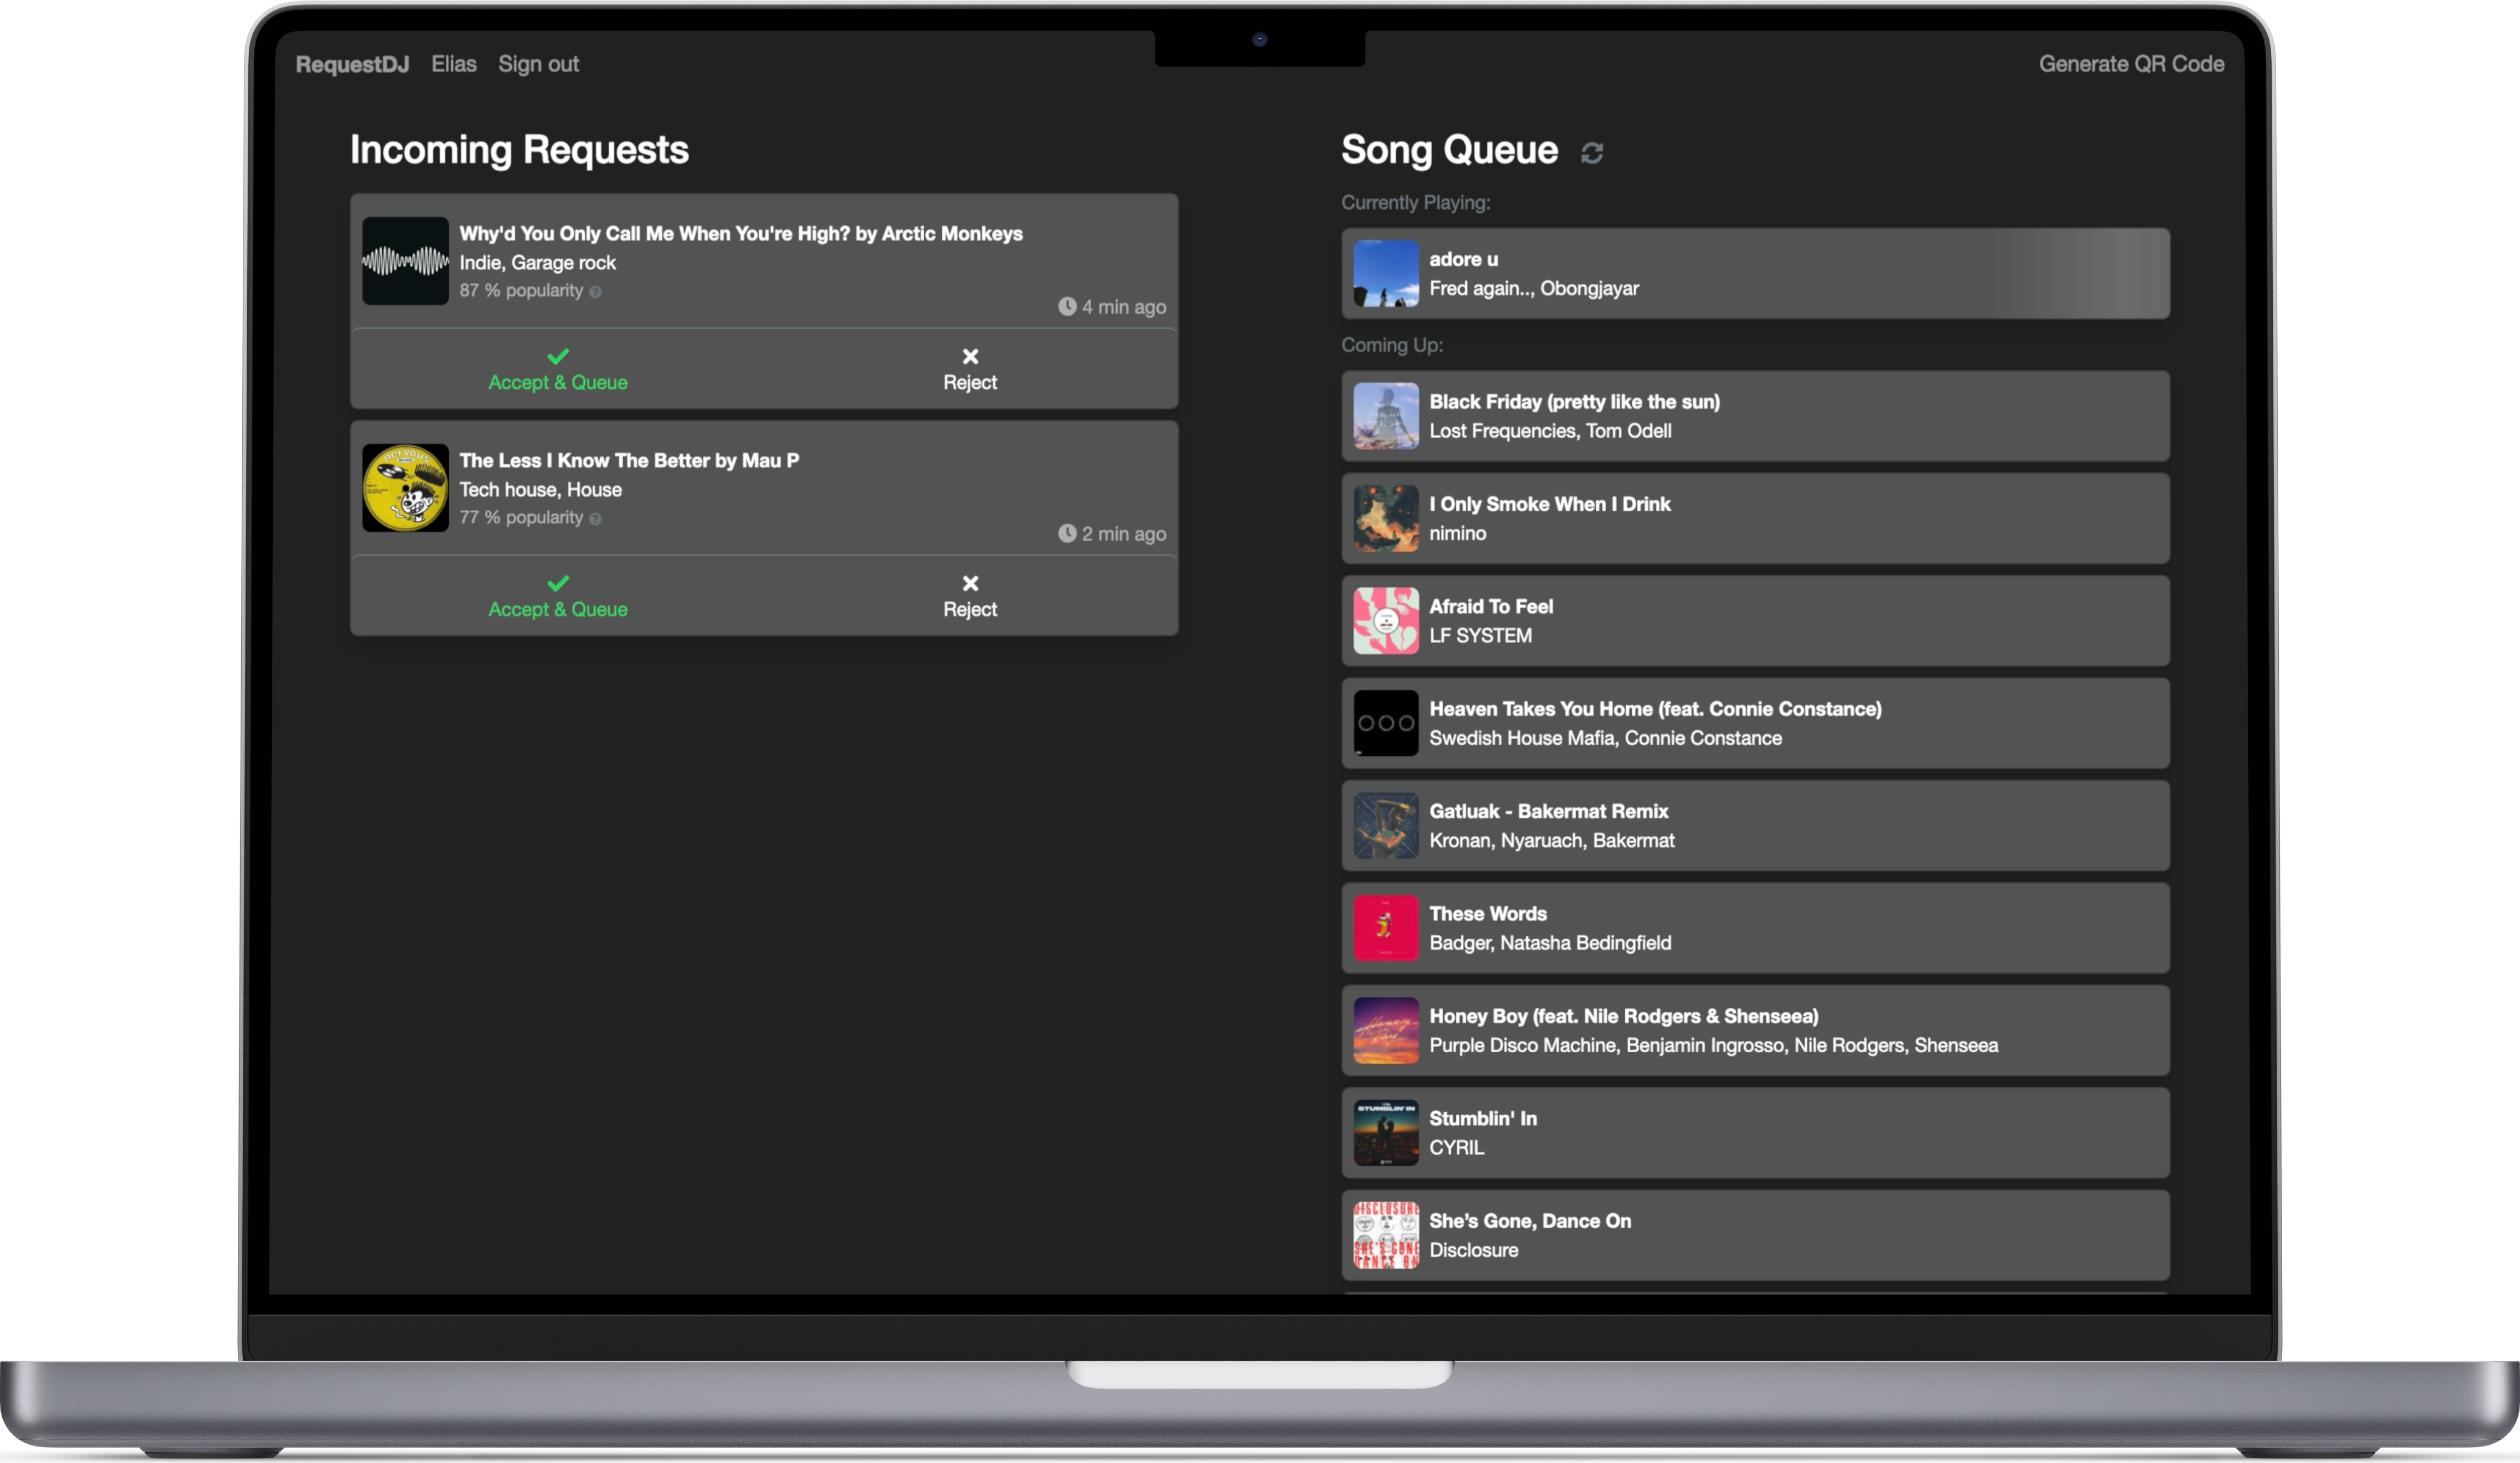2520x1463 pixels.
Task: Click the Stumblin' In cover art
Action: click(x=1386, y=1133)
